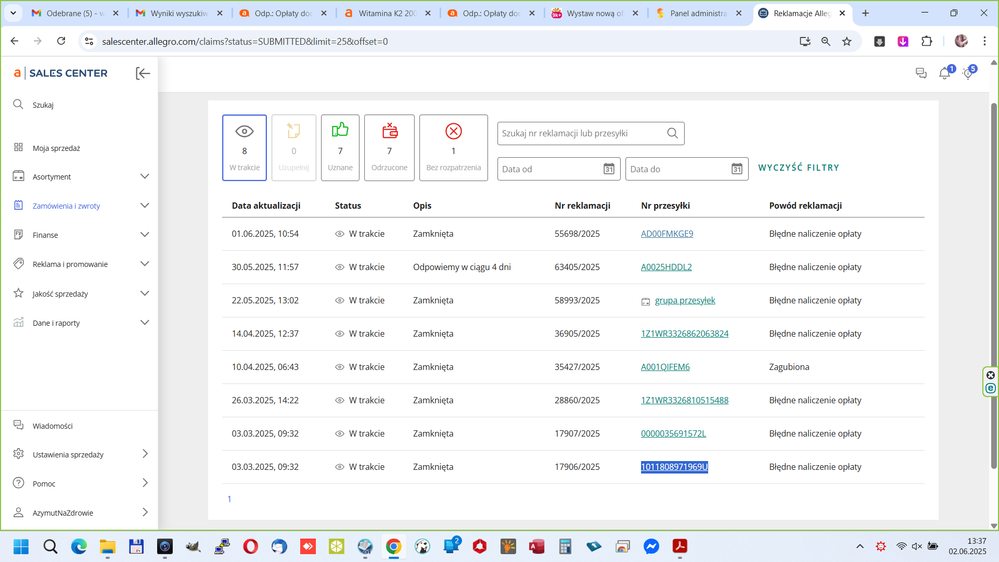Open the Pomoc submenu

(x=145, y=483)
